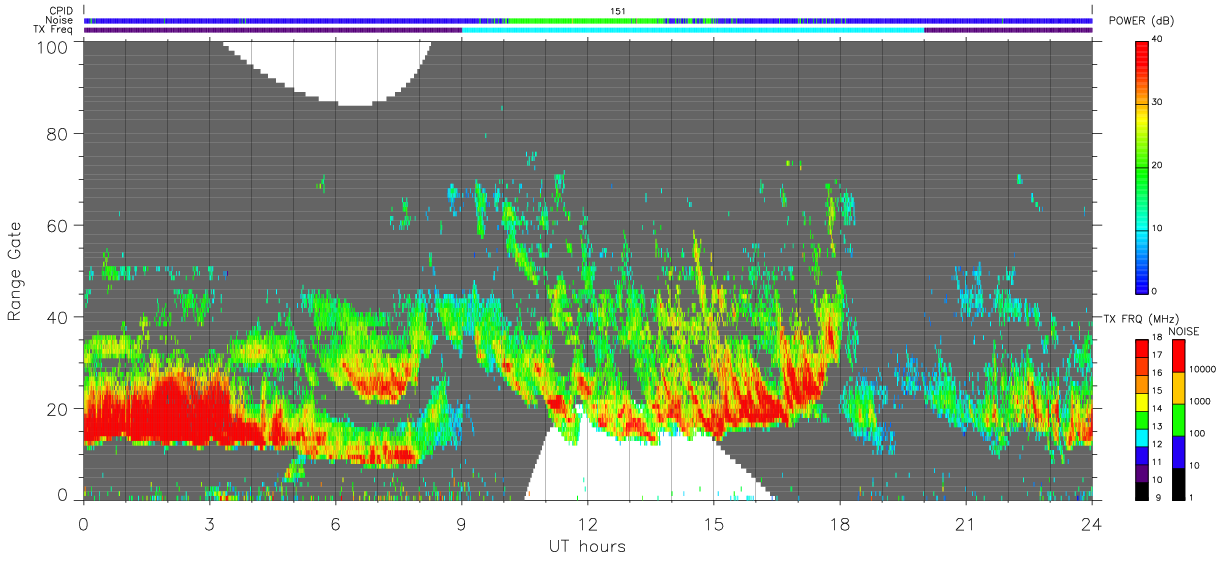Viewport: 1228px width, 567px height.
Task: Click the '40' range gate tick label
Action: (x=56, y=317)
